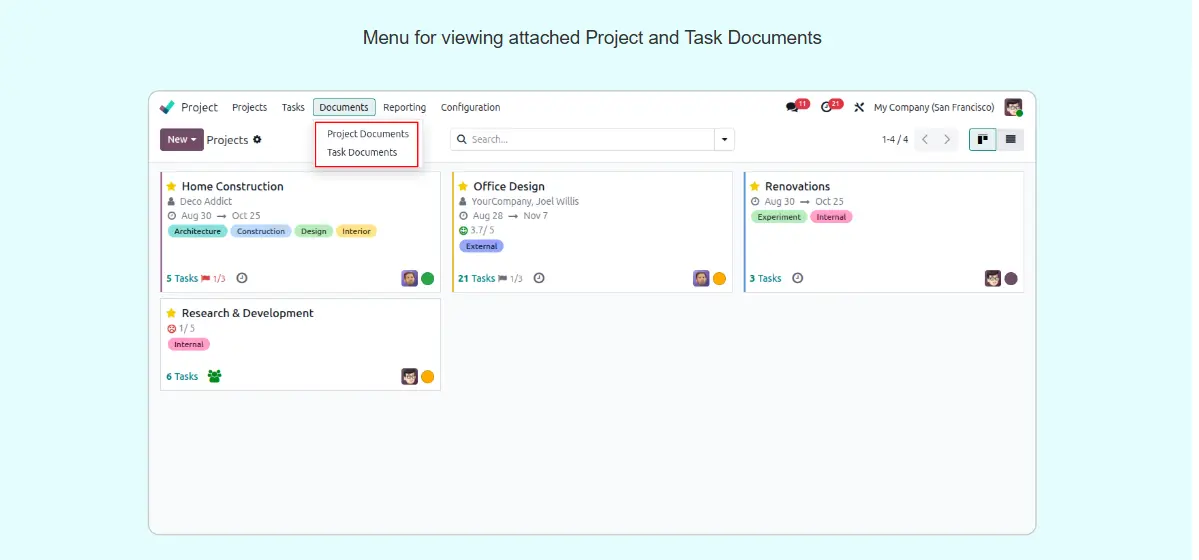Open the activities clock icon with badge
This screenshot has width=1199, height=560.
pyautogui.click(x=826, y=107)
